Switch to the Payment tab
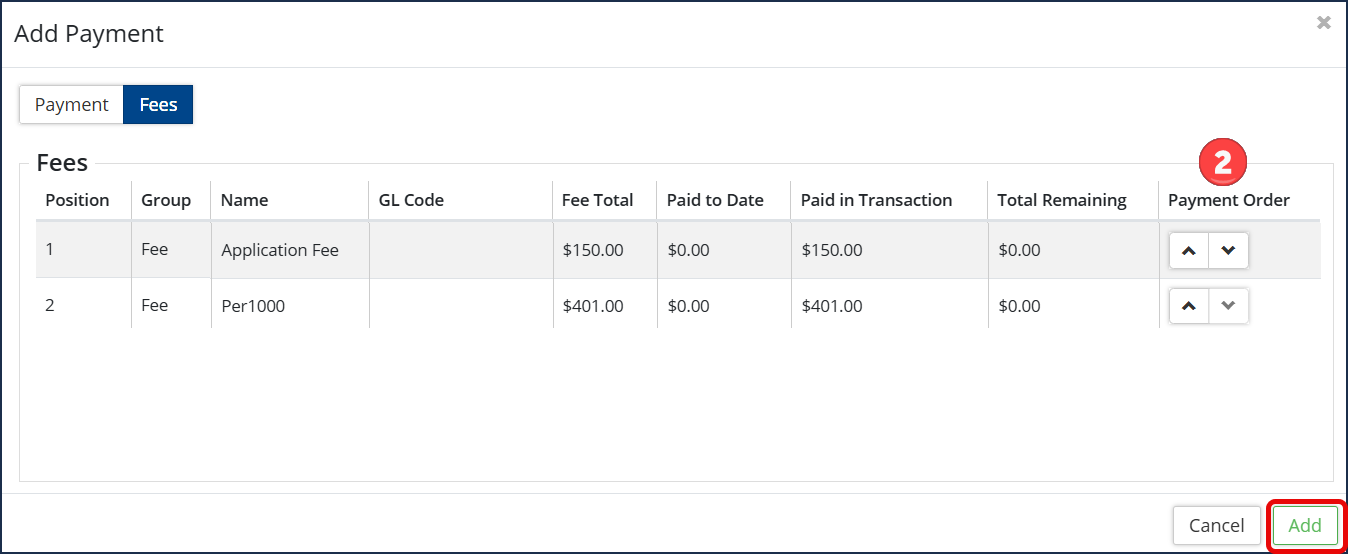The width and height of the screenshot is (1348, 554). (71, 105)
